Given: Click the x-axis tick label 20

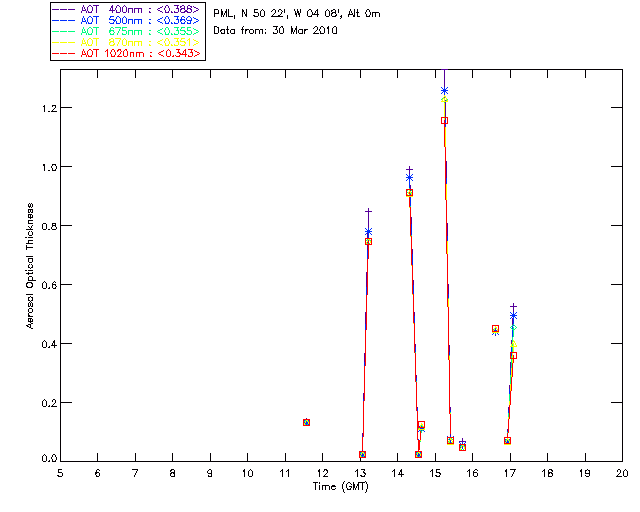Looking at the screenshot, I should [622, 474].
